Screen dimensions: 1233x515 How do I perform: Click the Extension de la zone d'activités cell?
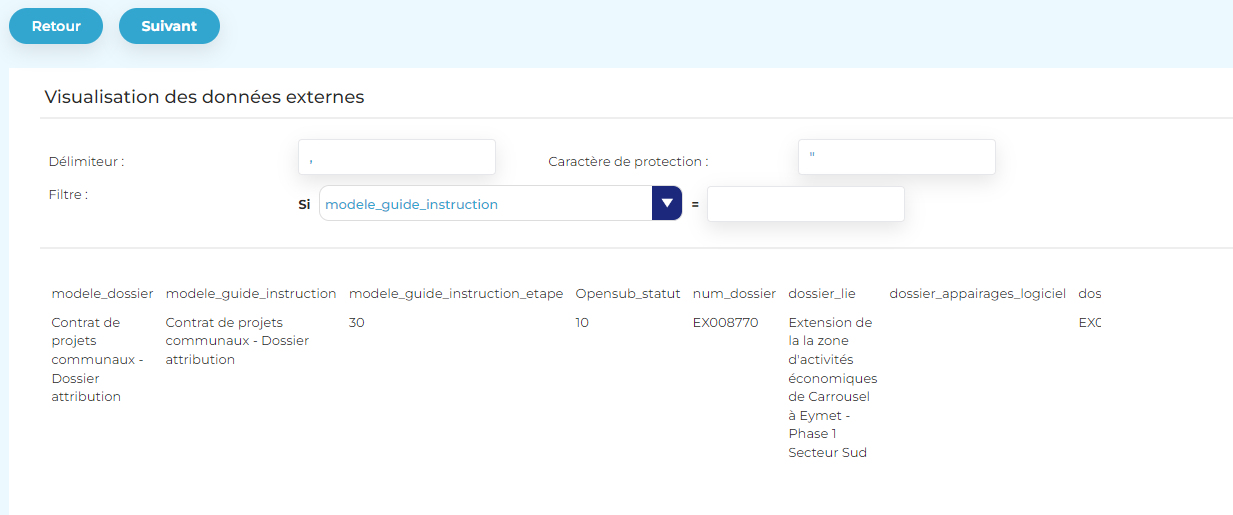point(832,388)
